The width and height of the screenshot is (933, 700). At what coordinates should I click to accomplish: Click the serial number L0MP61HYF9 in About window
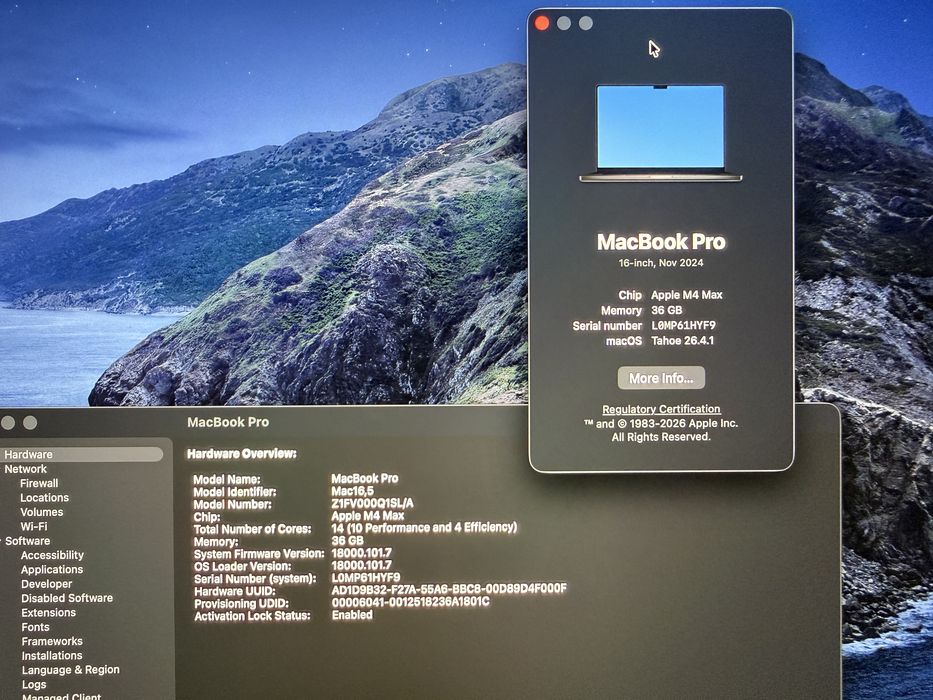pos(684,326)
